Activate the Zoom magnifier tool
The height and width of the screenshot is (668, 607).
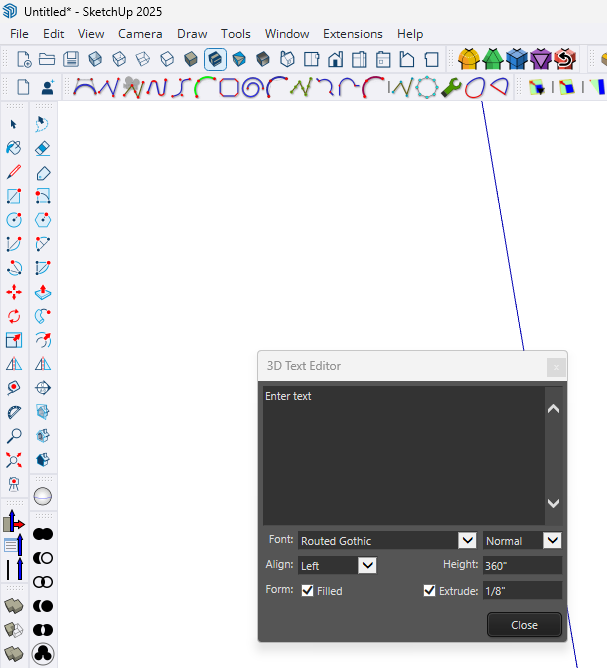tap(14, 436)
